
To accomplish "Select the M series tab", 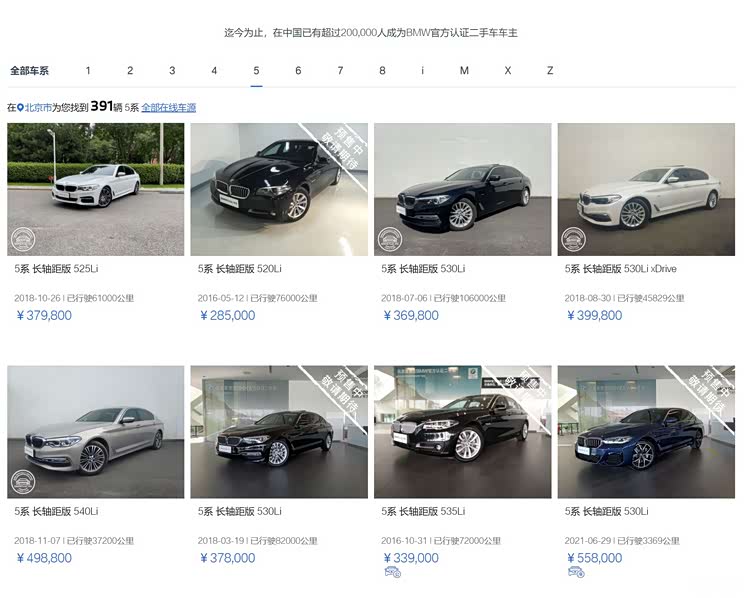I will point(464,71).
